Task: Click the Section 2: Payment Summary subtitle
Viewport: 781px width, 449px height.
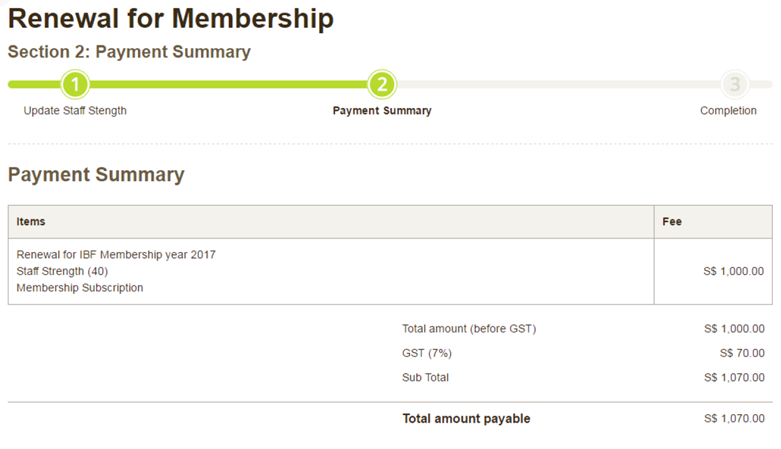Action: pyautogui.click(x=129, y=52)
